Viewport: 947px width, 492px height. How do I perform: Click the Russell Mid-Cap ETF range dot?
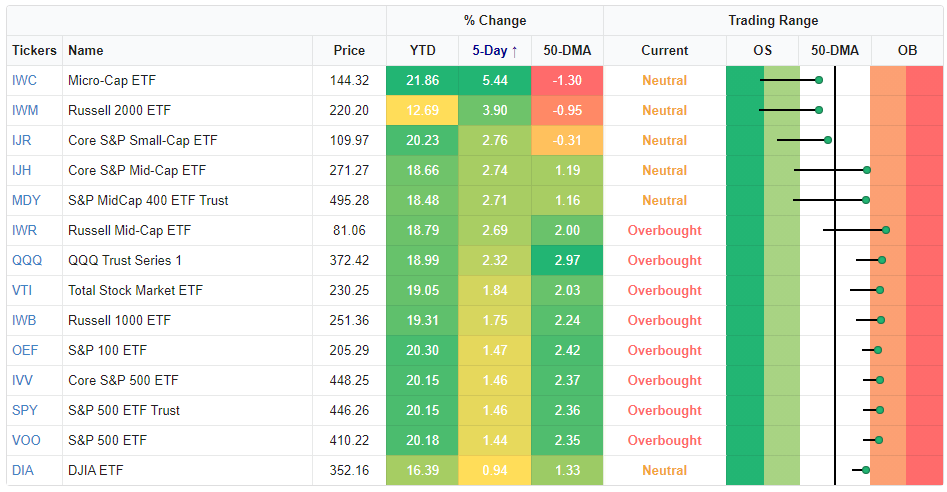point(886,230)
